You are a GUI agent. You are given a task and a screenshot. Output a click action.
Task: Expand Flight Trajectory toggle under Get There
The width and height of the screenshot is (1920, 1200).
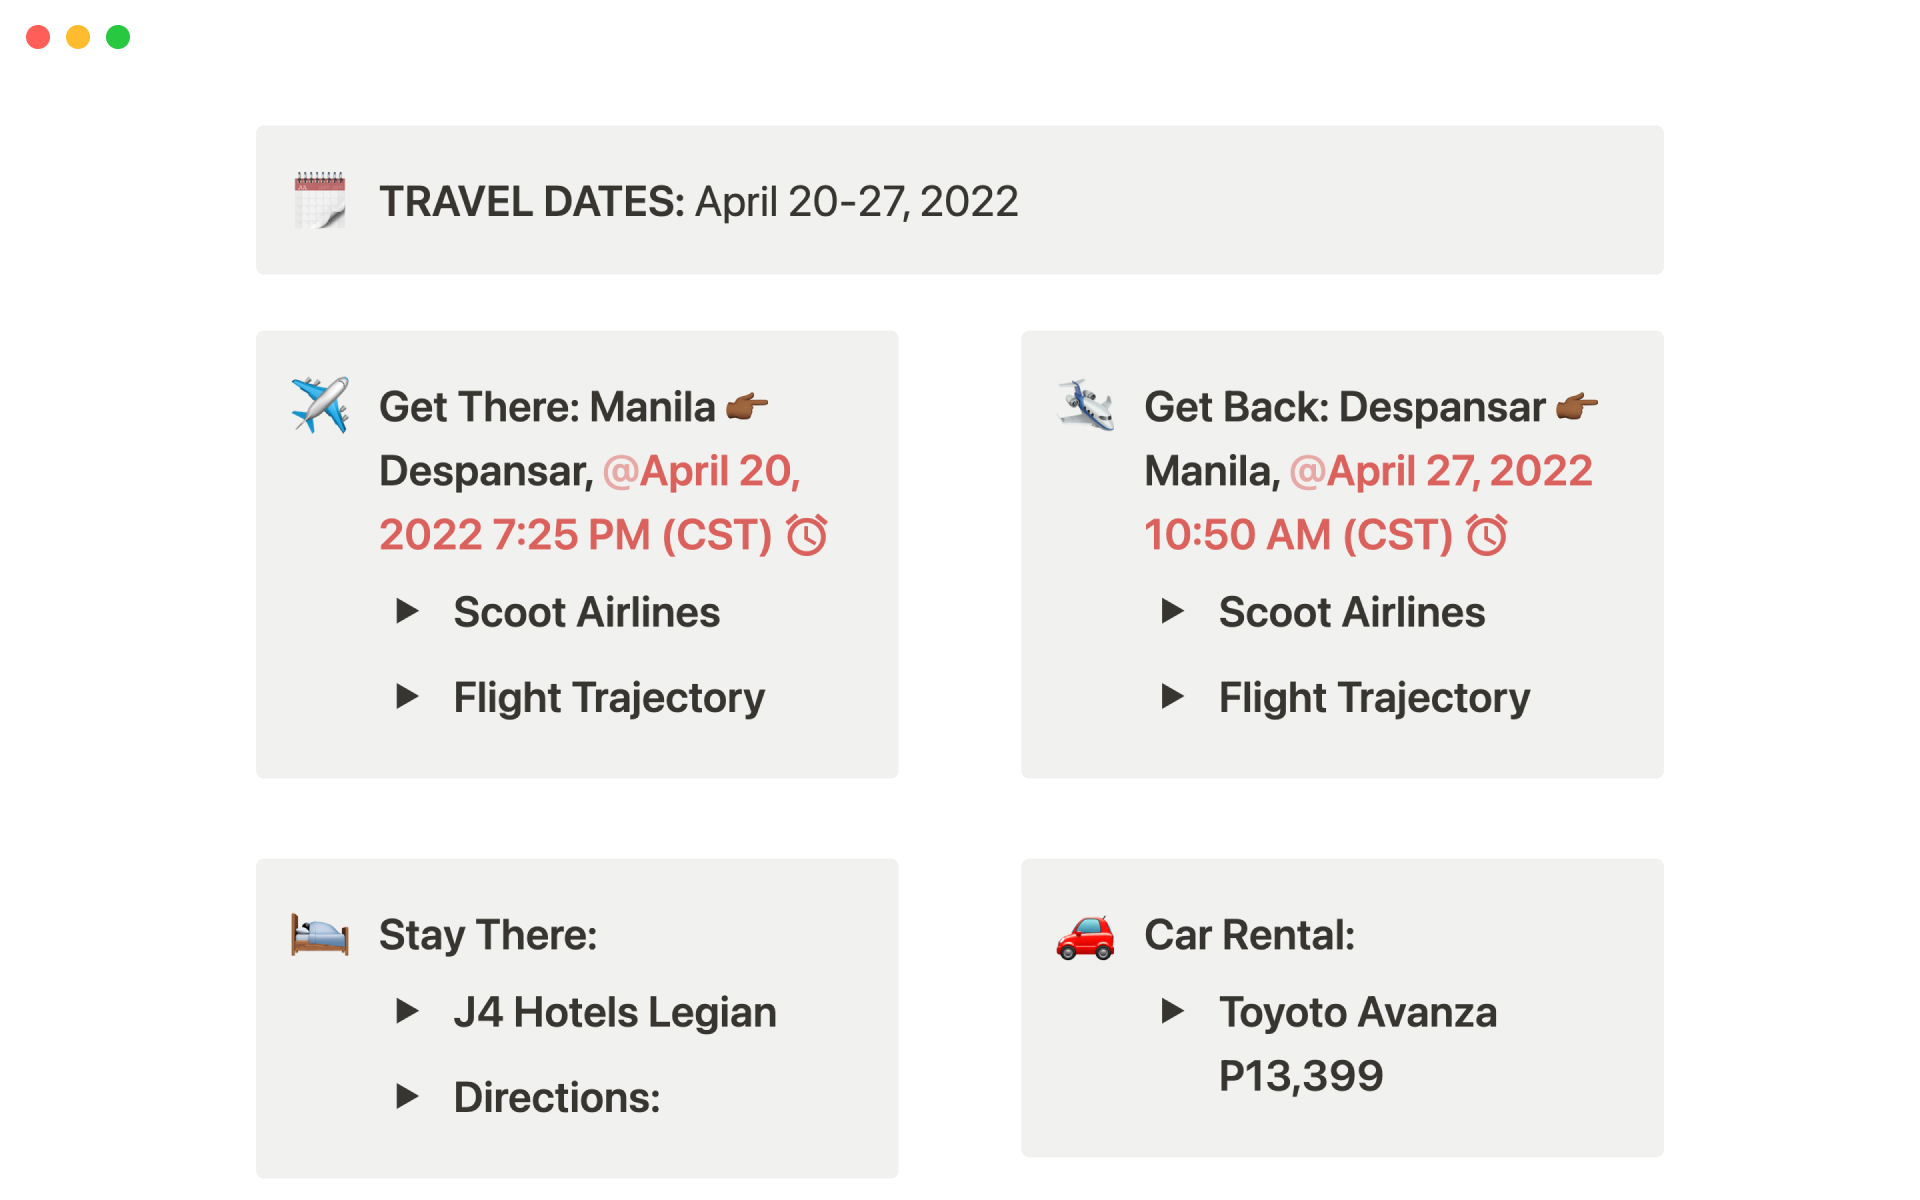coord(407,696)
